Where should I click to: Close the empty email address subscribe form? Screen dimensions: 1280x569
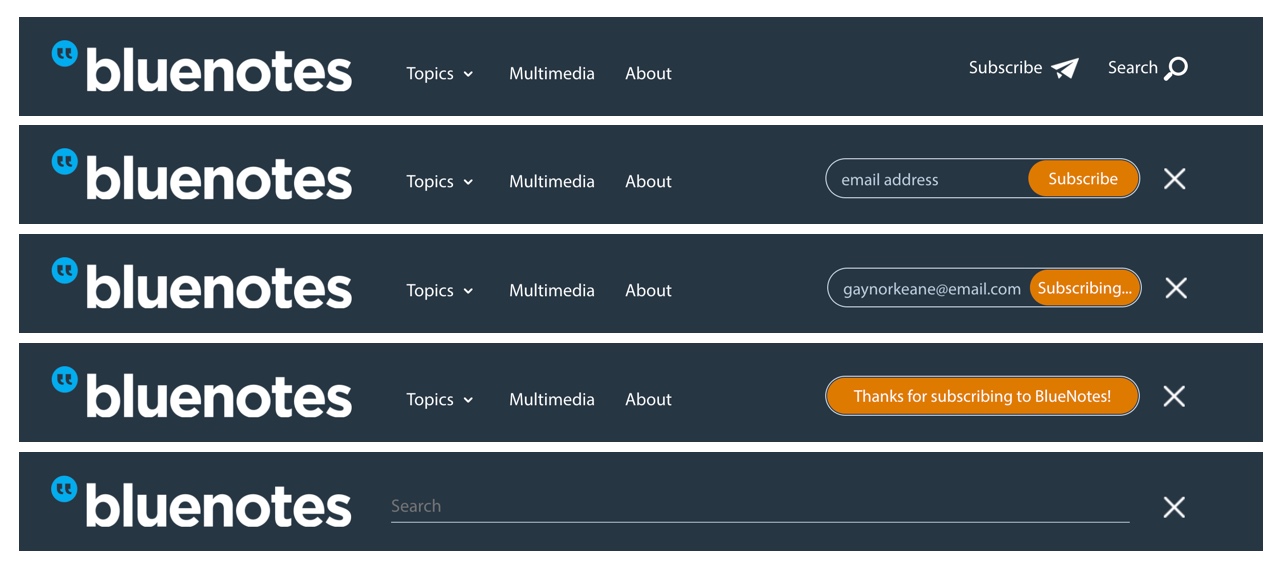click(1175, 179)
